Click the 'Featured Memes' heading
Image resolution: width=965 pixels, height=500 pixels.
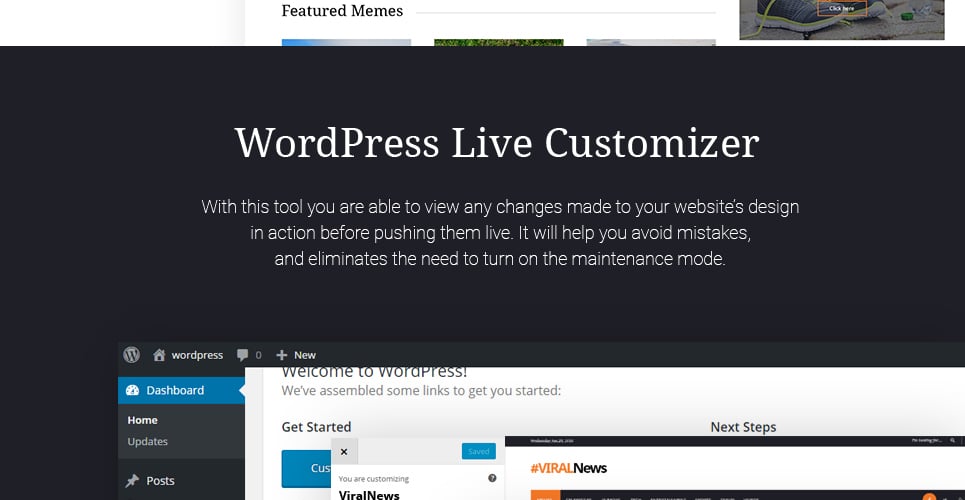coord(342,10)
